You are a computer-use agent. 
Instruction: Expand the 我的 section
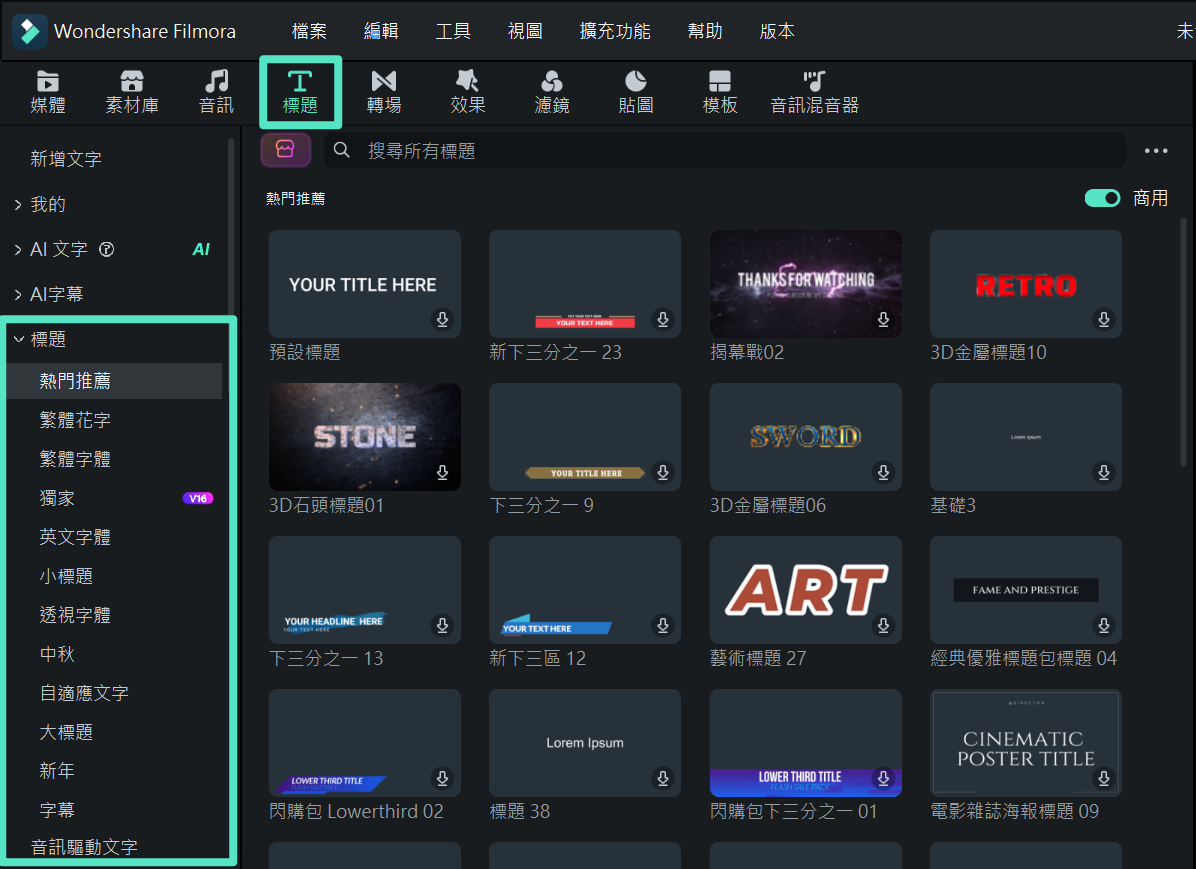18,204
